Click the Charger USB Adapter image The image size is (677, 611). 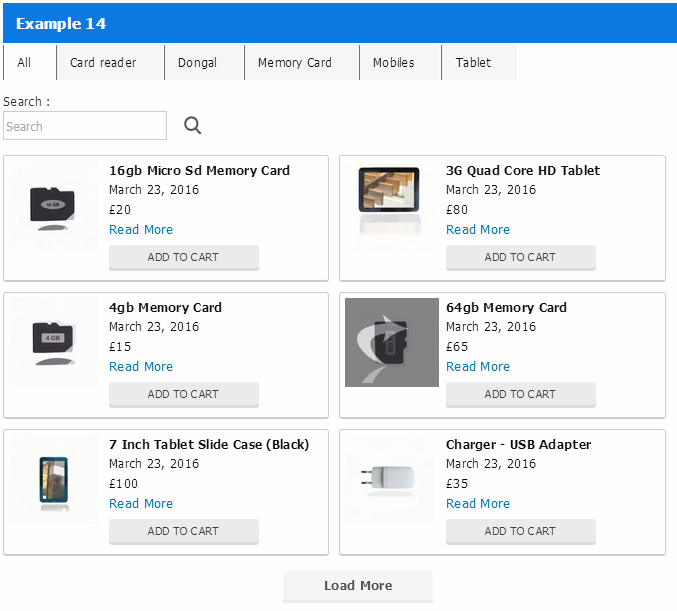tap(390, 479)
